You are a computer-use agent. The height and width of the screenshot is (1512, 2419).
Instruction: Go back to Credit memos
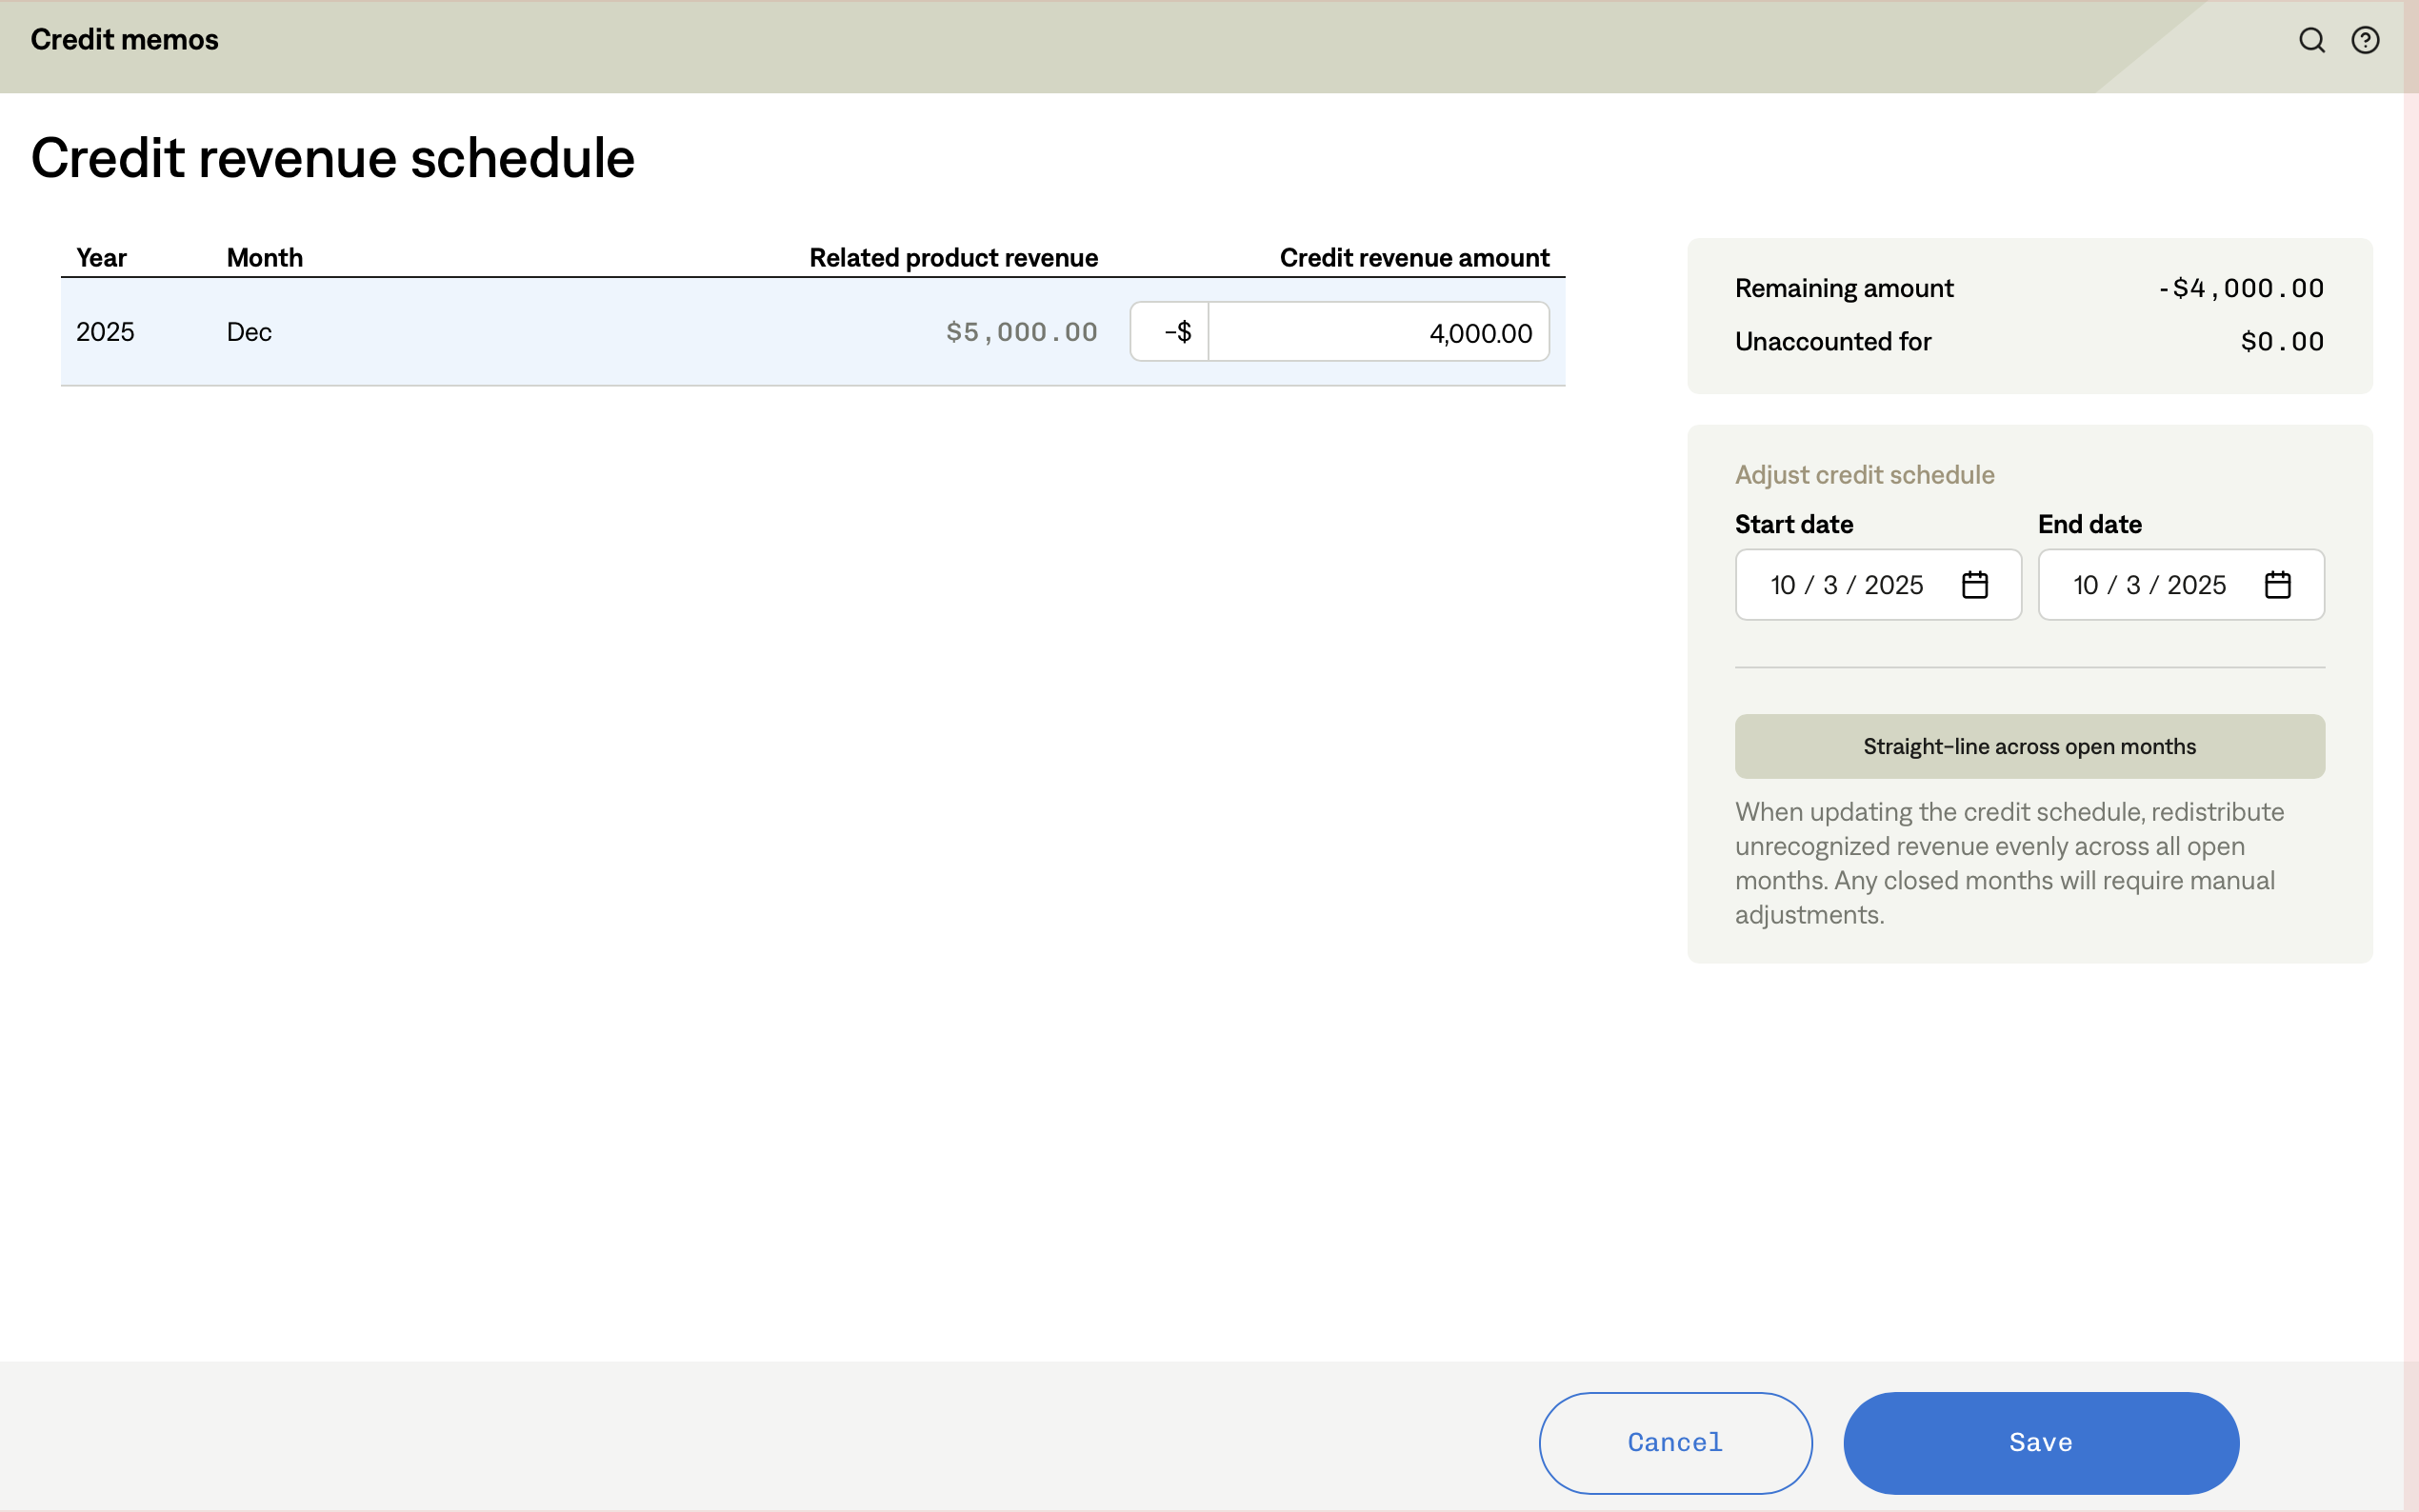point(123,40)
